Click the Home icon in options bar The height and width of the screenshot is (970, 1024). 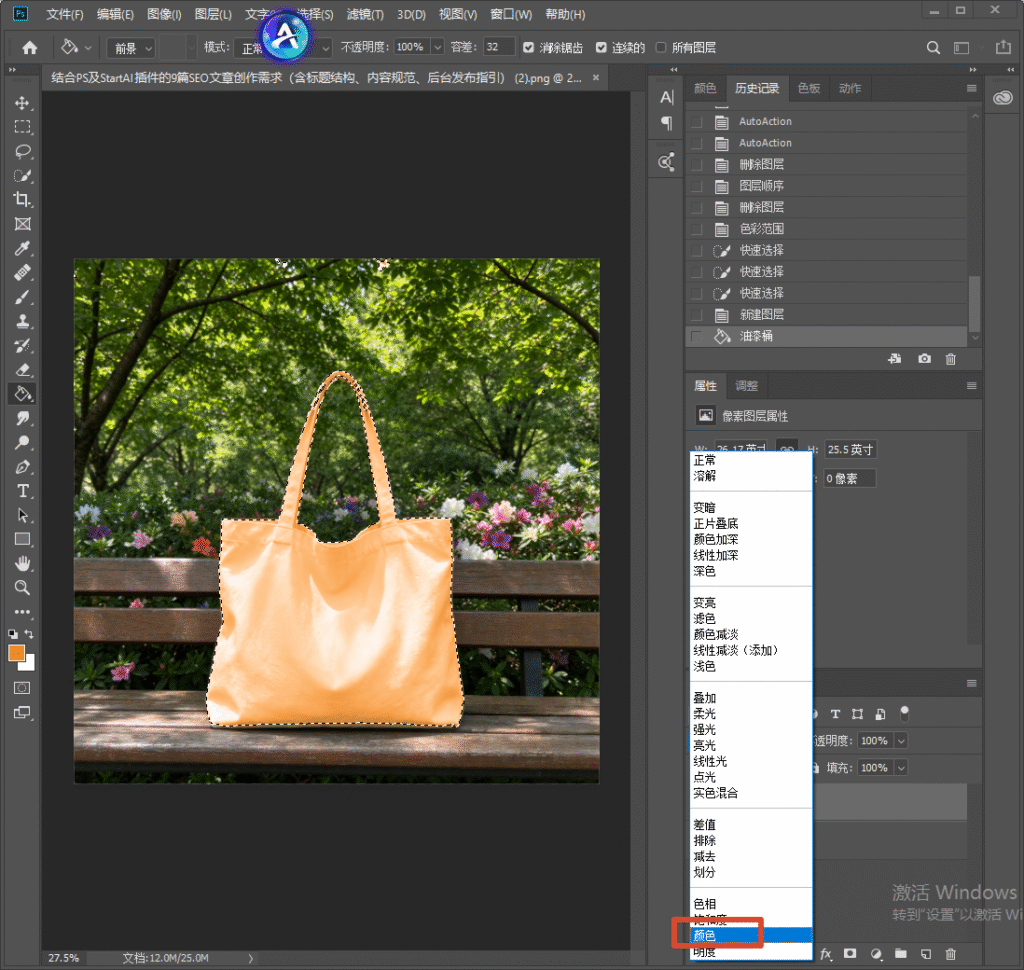(29, 48)
